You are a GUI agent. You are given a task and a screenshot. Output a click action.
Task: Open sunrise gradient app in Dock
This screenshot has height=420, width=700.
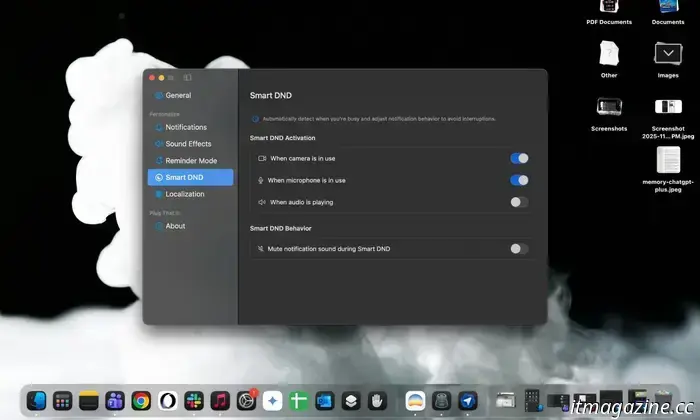[x=415, y=401]
